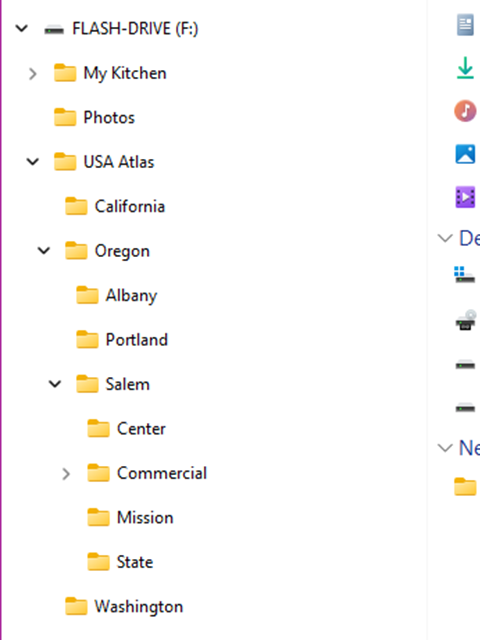Open the Windows system drive icon
This screenshot has width=480, height=640.
(x=464, y=275)
